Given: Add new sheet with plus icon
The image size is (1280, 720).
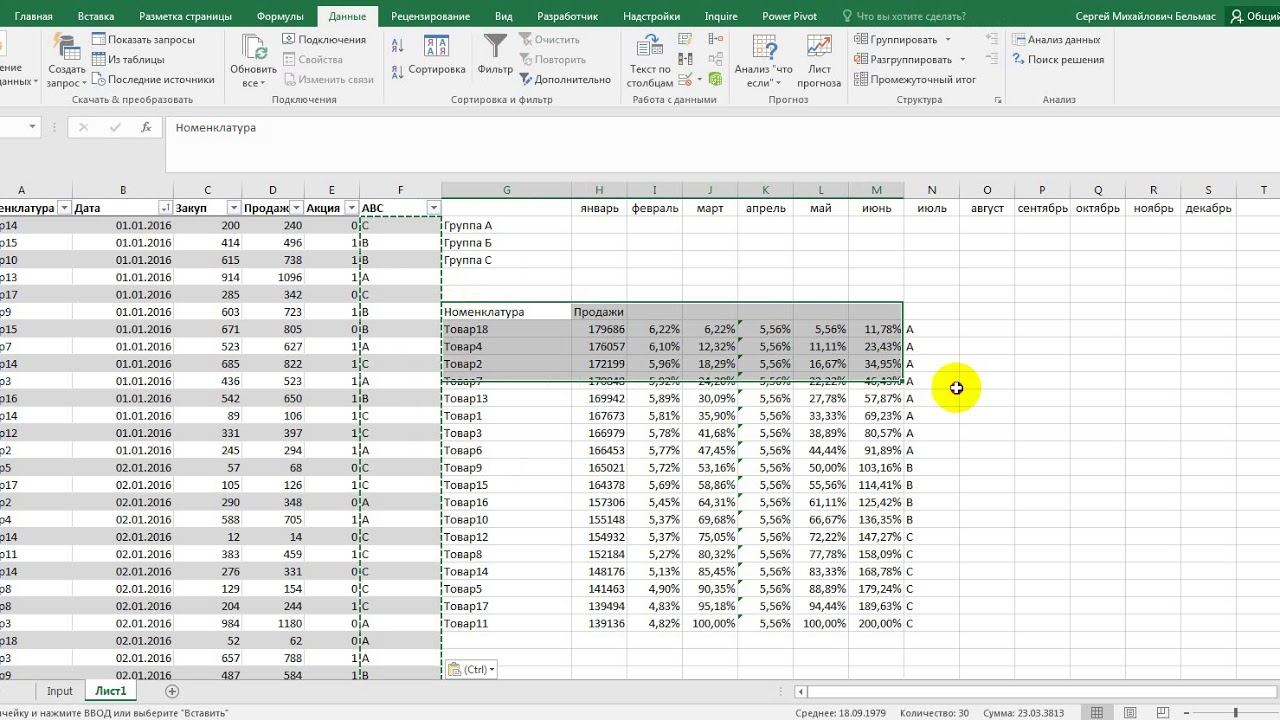Looking at the screenshot, I should 172,691.
